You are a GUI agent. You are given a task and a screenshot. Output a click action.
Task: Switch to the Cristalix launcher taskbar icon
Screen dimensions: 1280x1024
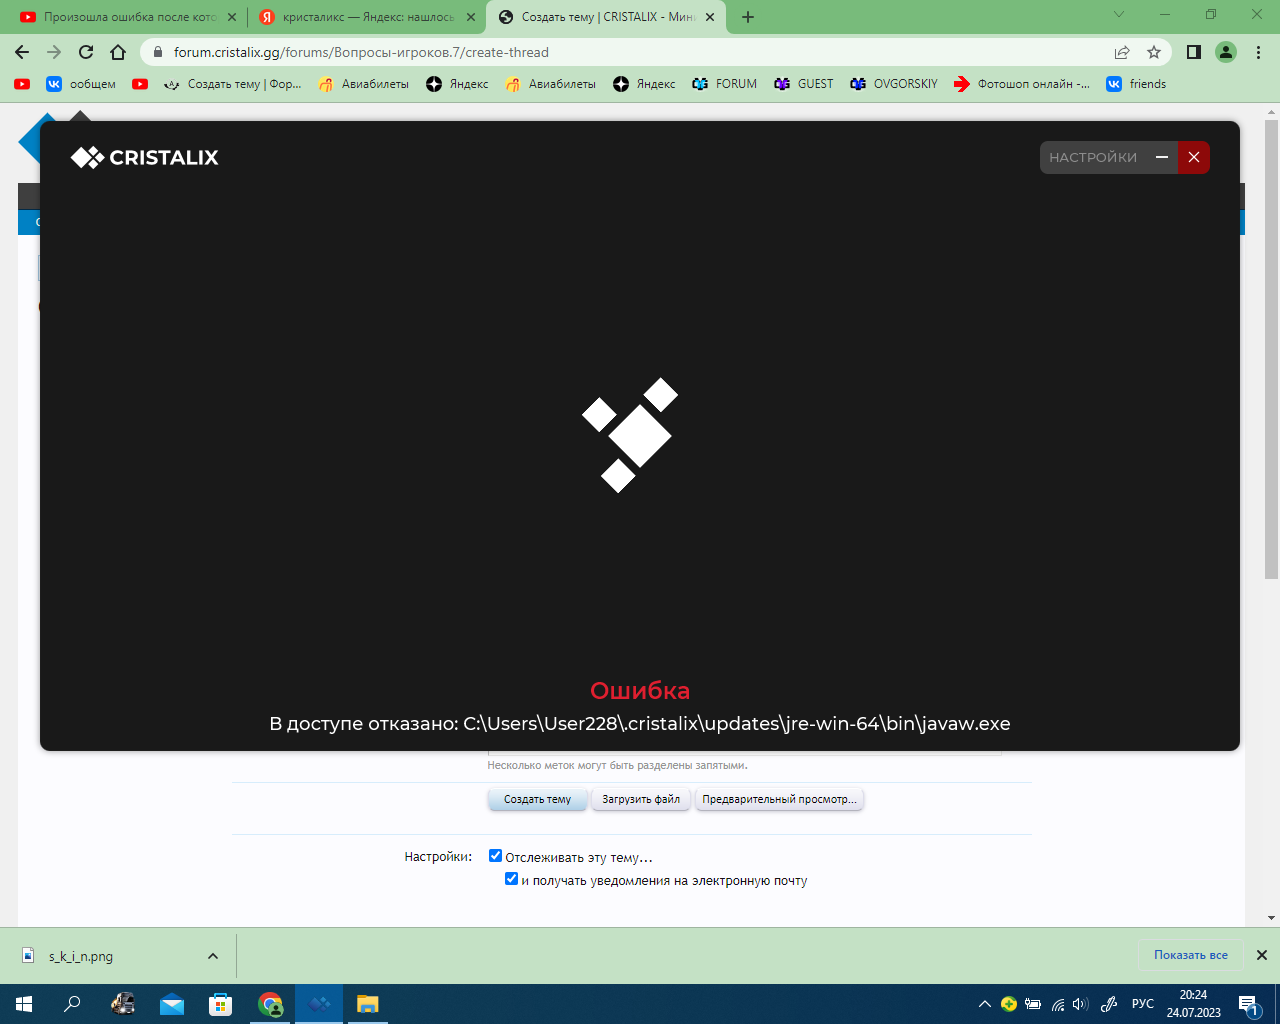[x=319, y=1004]
